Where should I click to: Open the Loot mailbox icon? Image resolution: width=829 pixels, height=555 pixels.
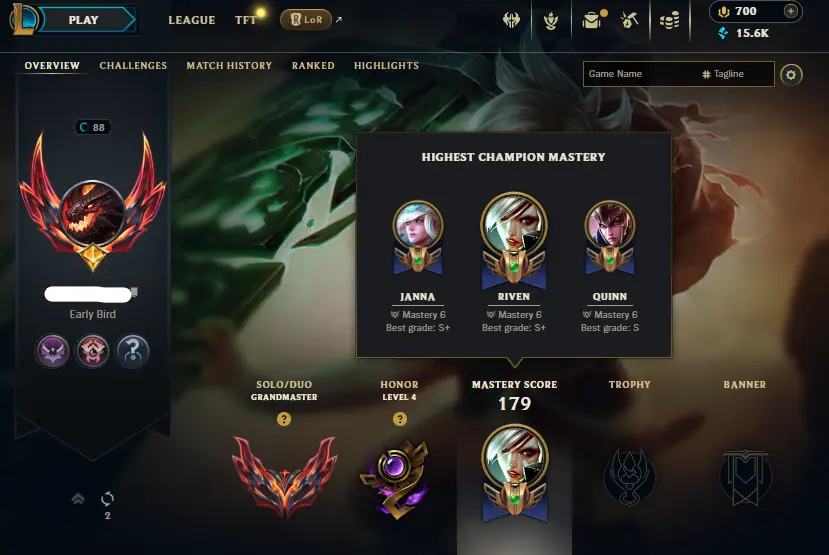(593, 20)
